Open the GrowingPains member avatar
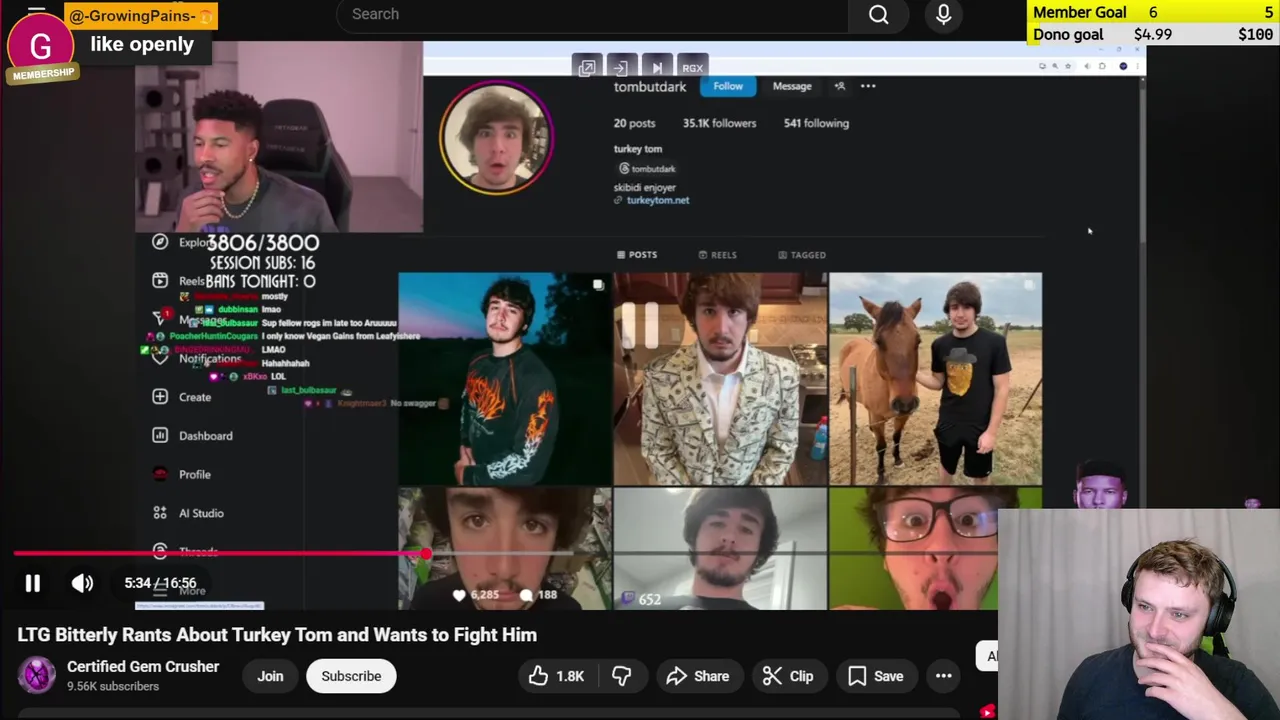This screenshot has height=720, width=1280. pyautogui.click(x=40, y=46)
